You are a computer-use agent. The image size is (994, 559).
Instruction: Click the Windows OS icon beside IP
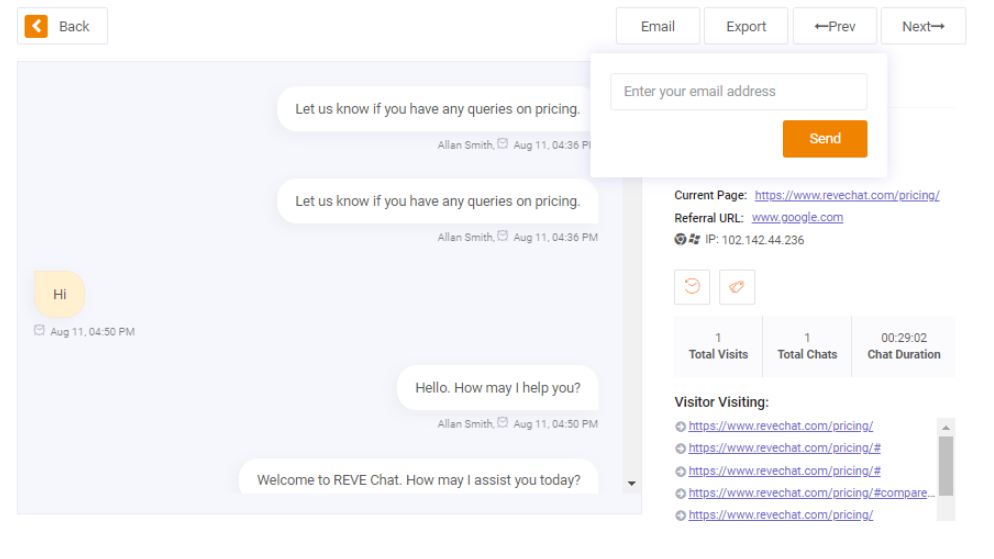pyautogui.click(x=694, y=240)
